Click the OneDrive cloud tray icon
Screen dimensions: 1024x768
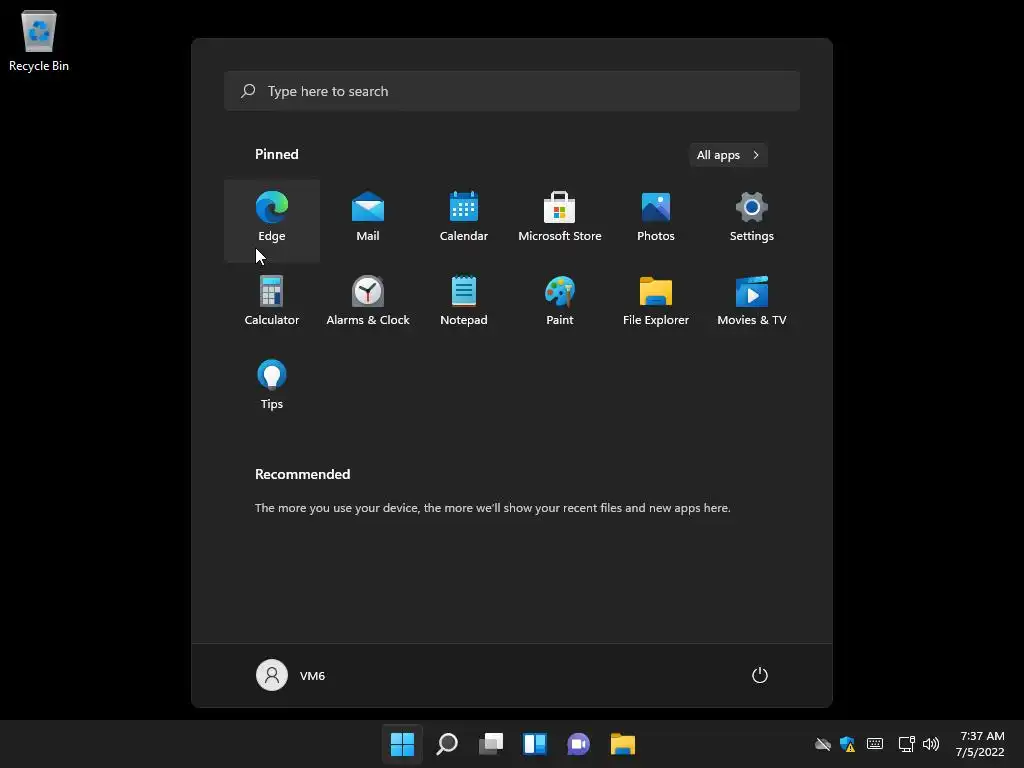823,744
